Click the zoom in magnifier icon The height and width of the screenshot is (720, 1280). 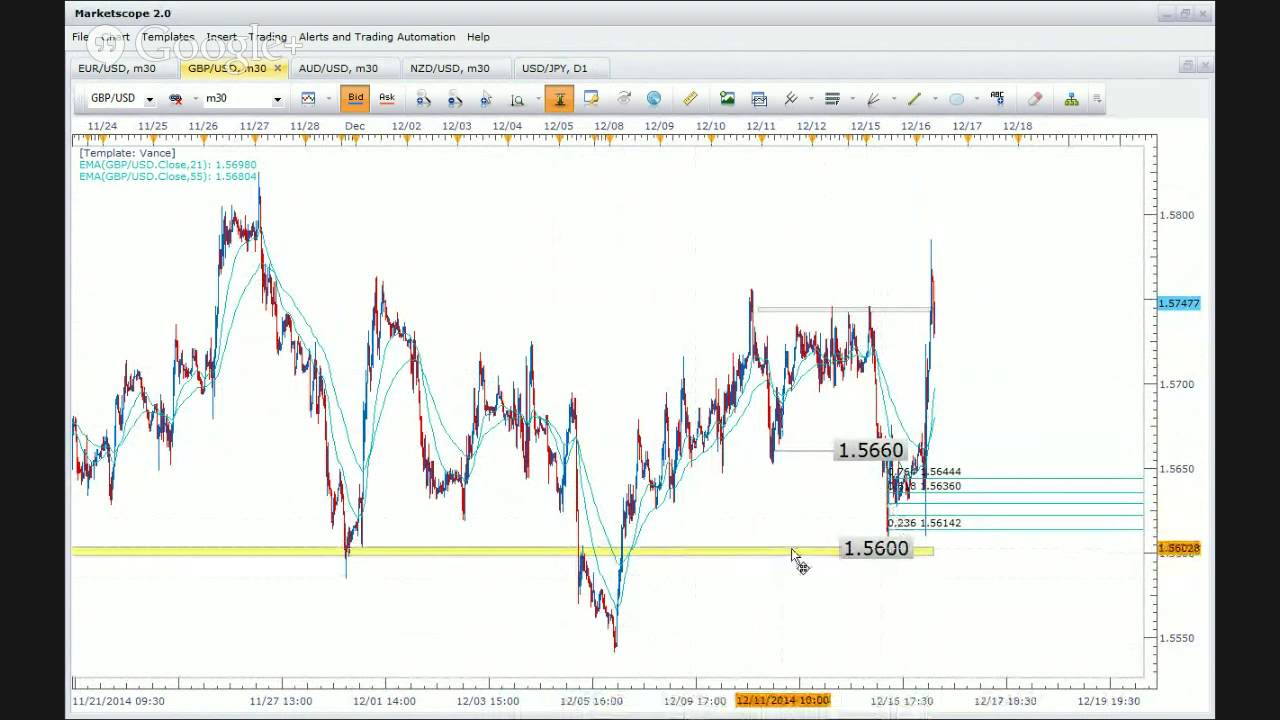(423, 98)
